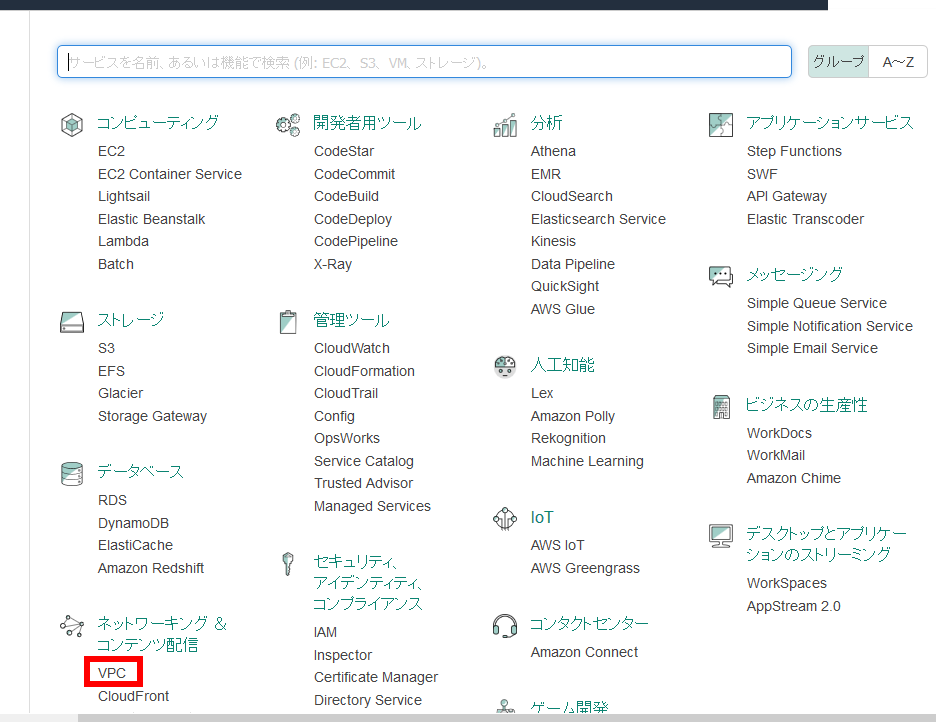Viewport: 936px width, 722px height.
Task: Open Simple Queue Service
Action: click(817, 303)
